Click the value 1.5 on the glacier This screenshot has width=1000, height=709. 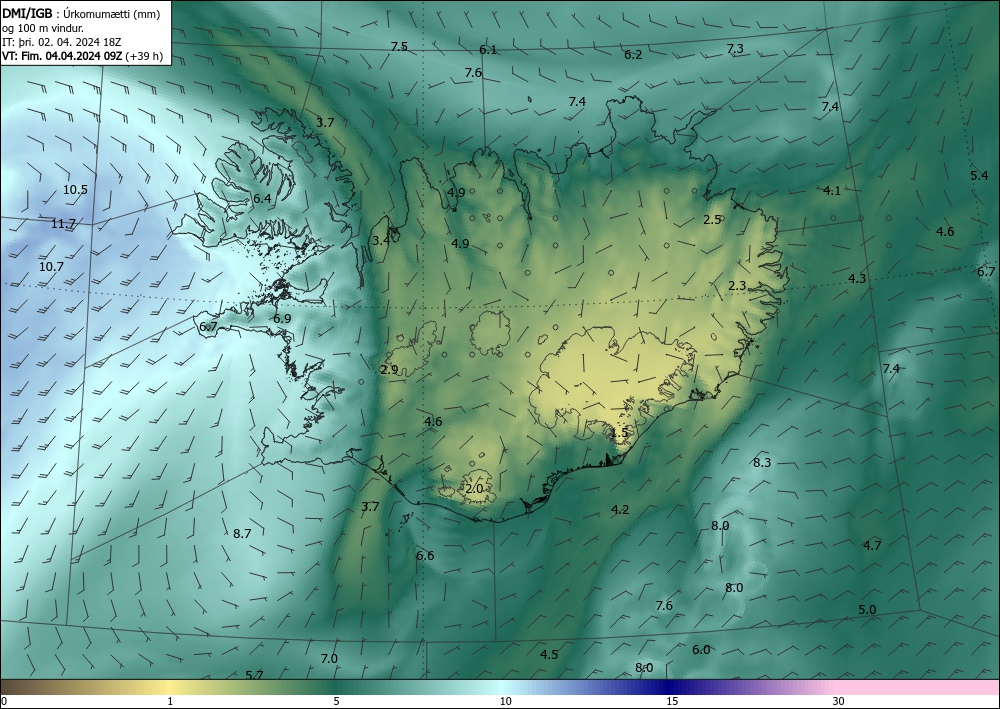pos(619,433)
